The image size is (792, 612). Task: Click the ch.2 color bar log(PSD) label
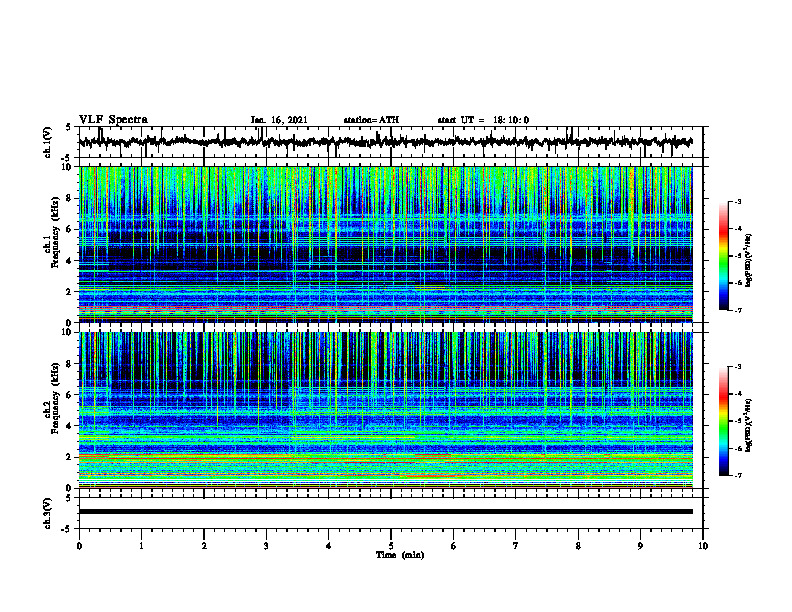(x=749, y=426)
